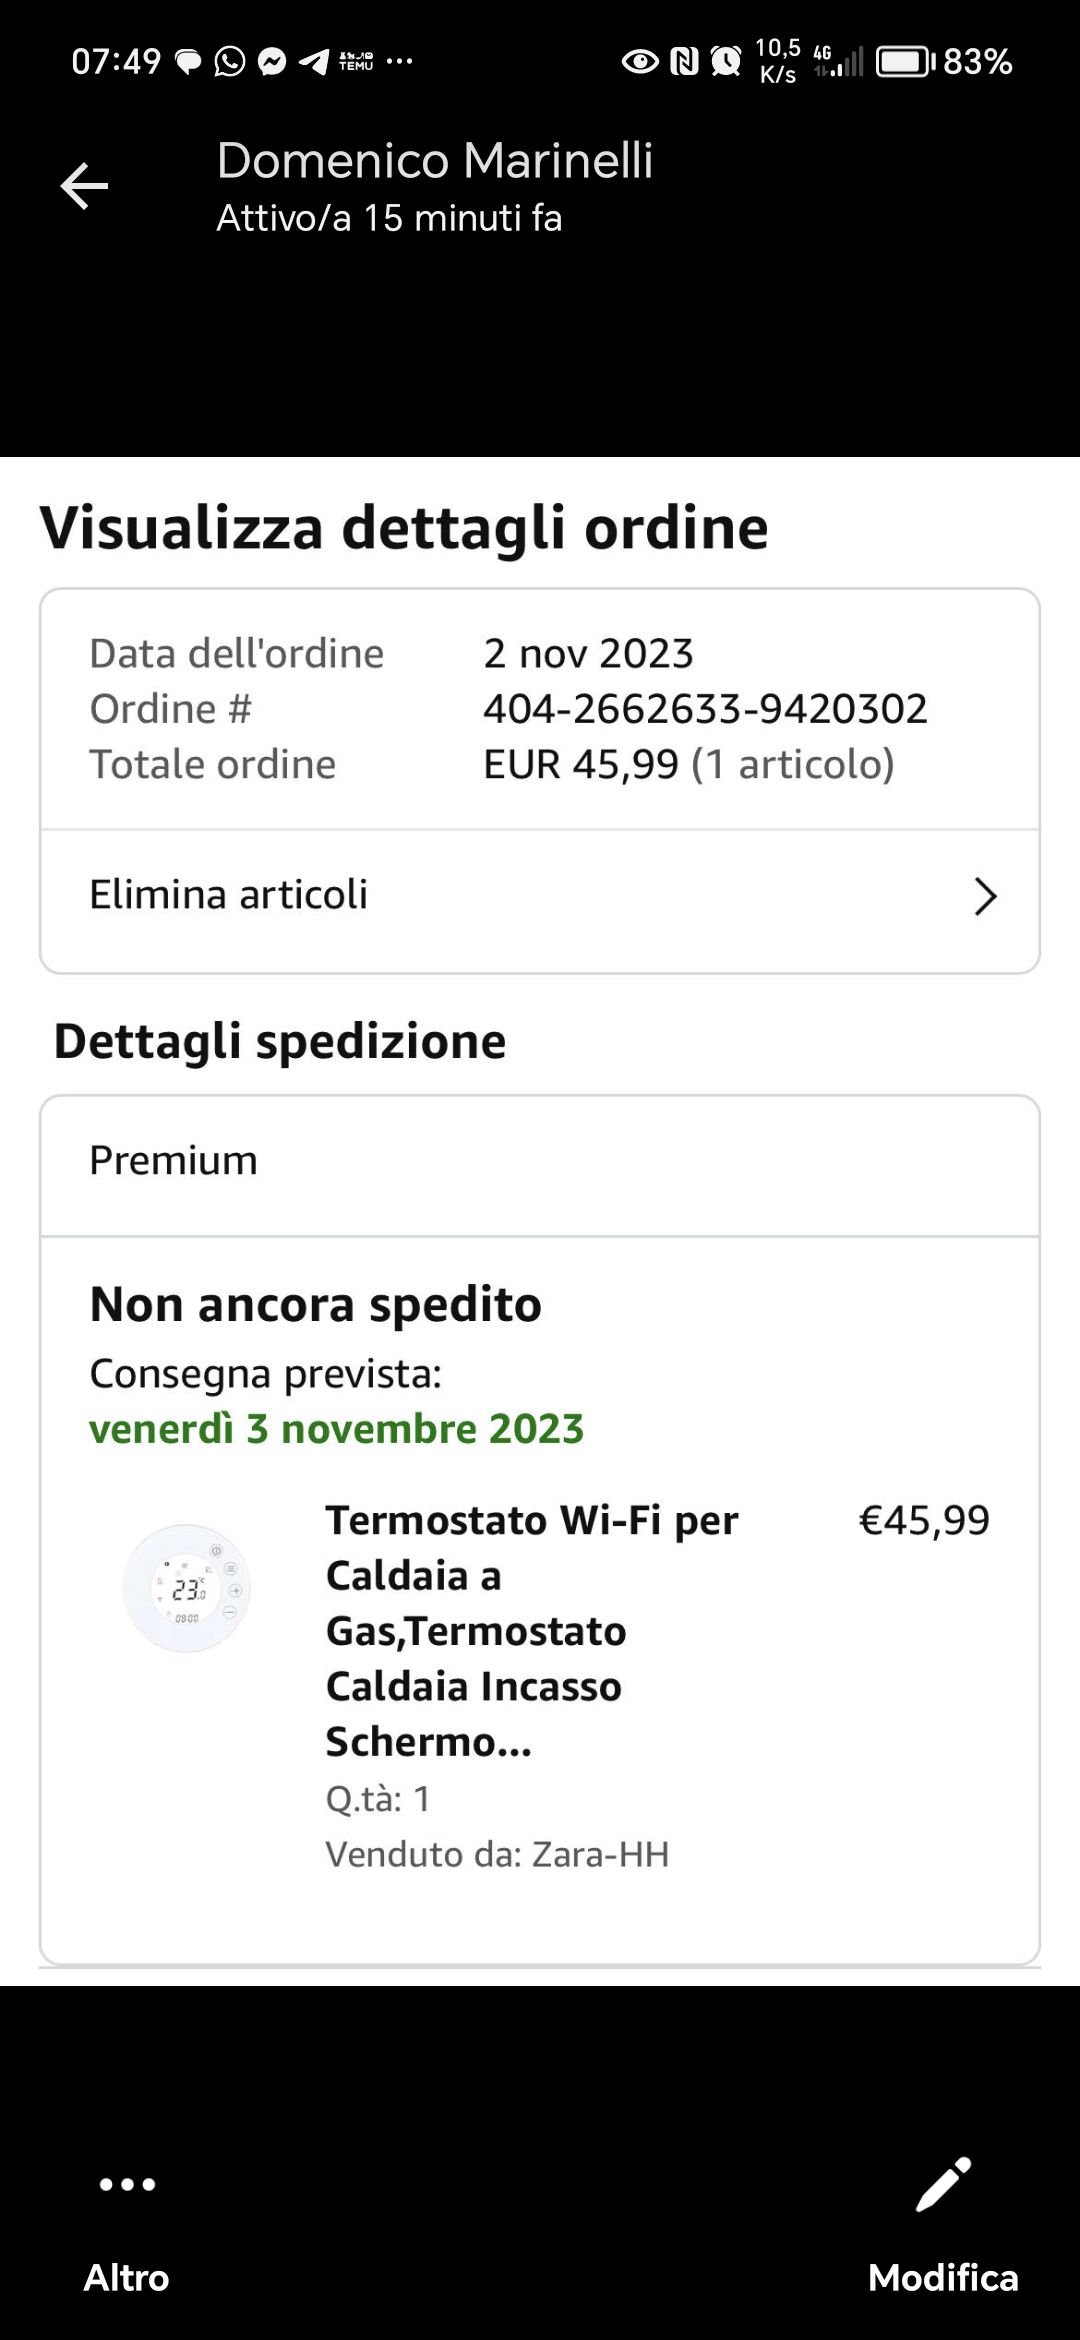
Task: Tap the battery indicator icon
Action: coord(904,62)
